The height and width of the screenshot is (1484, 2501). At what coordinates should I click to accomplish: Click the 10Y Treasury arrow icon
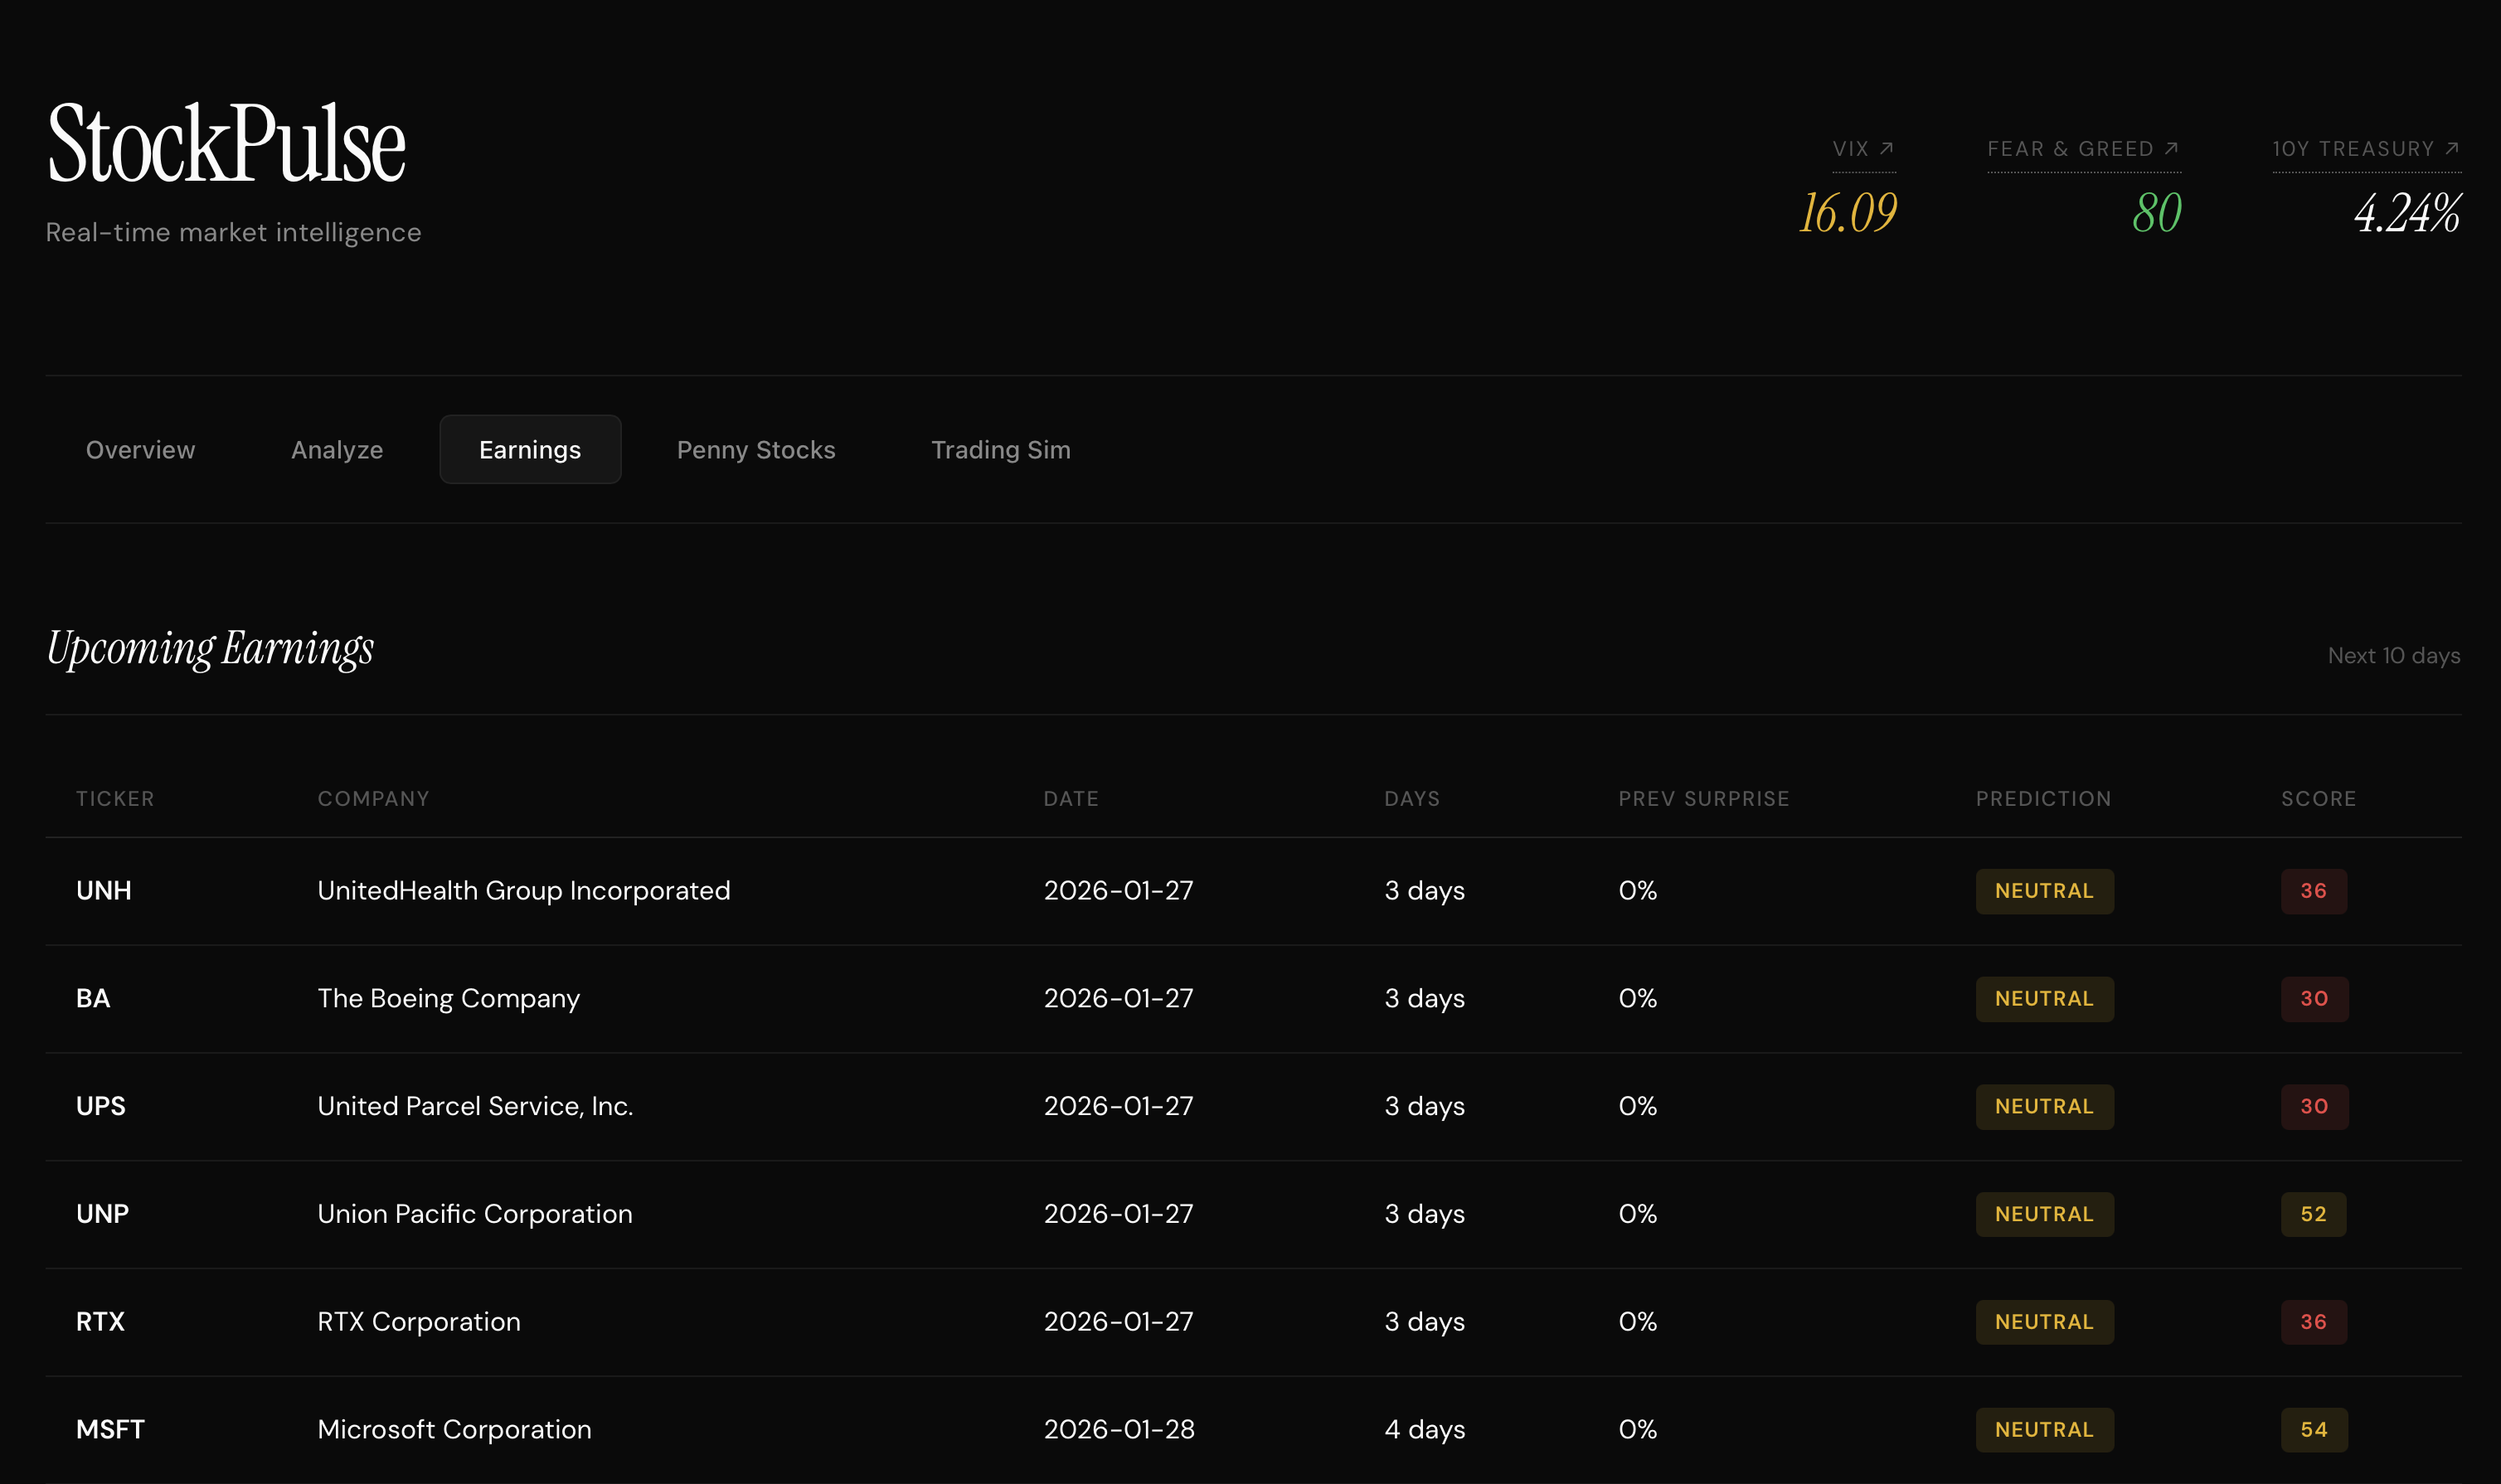click(x=2451, y=148)
